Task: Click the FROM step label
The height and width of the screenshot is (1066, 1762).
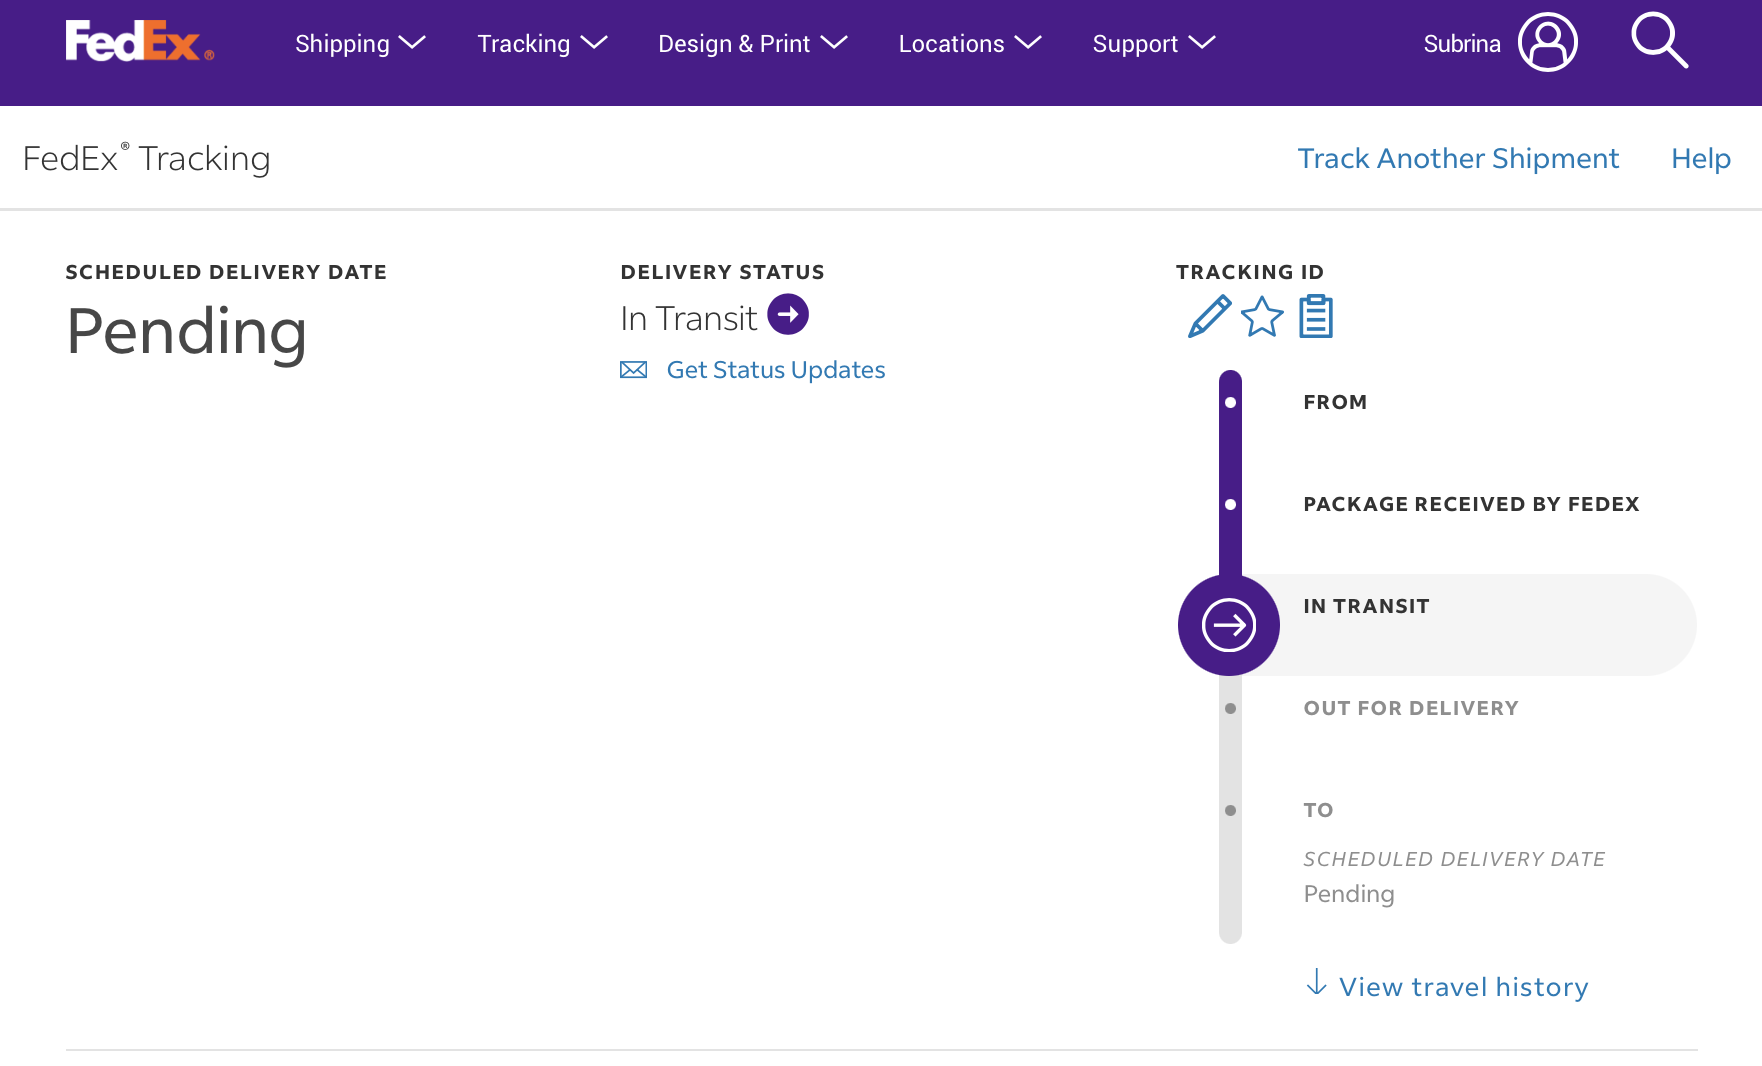Action: [x=1335, y=402]
